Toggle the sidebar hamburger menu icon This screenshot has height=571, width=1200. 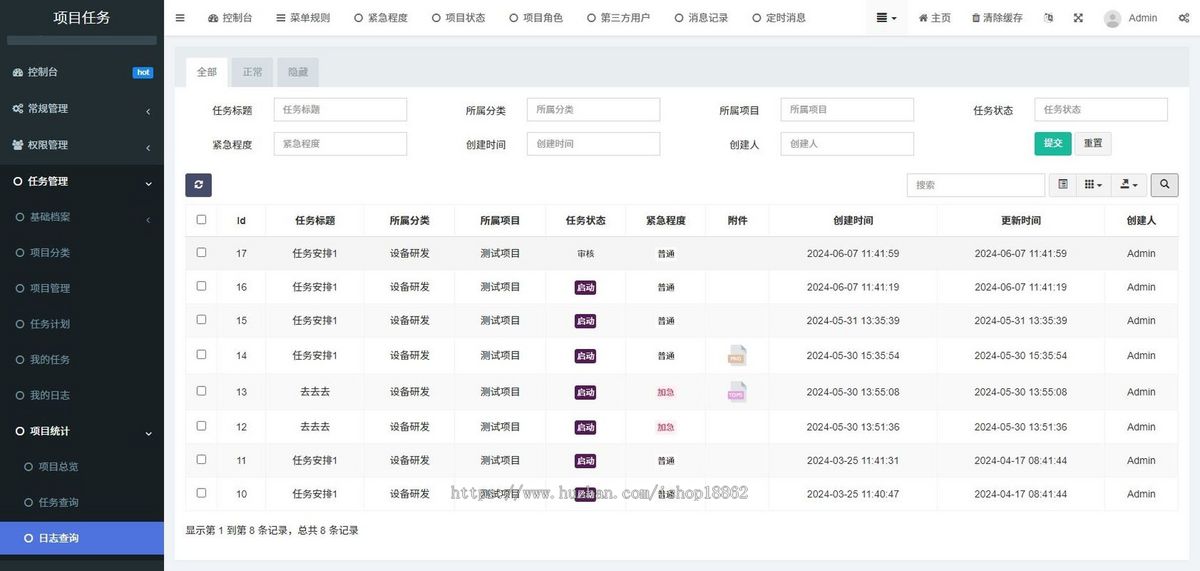[x=180, y=18]
